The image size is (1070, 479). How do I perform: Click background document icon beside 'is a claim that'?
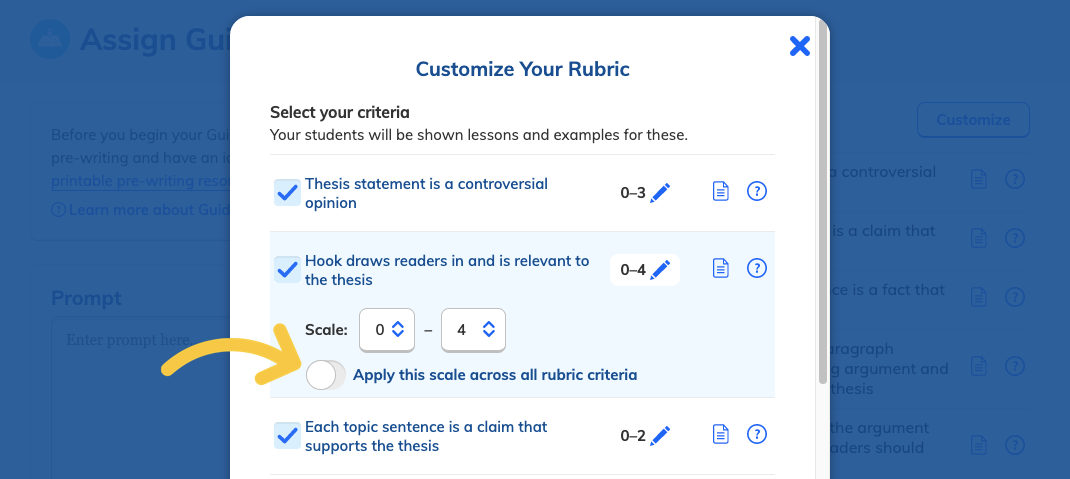(979, 238)
